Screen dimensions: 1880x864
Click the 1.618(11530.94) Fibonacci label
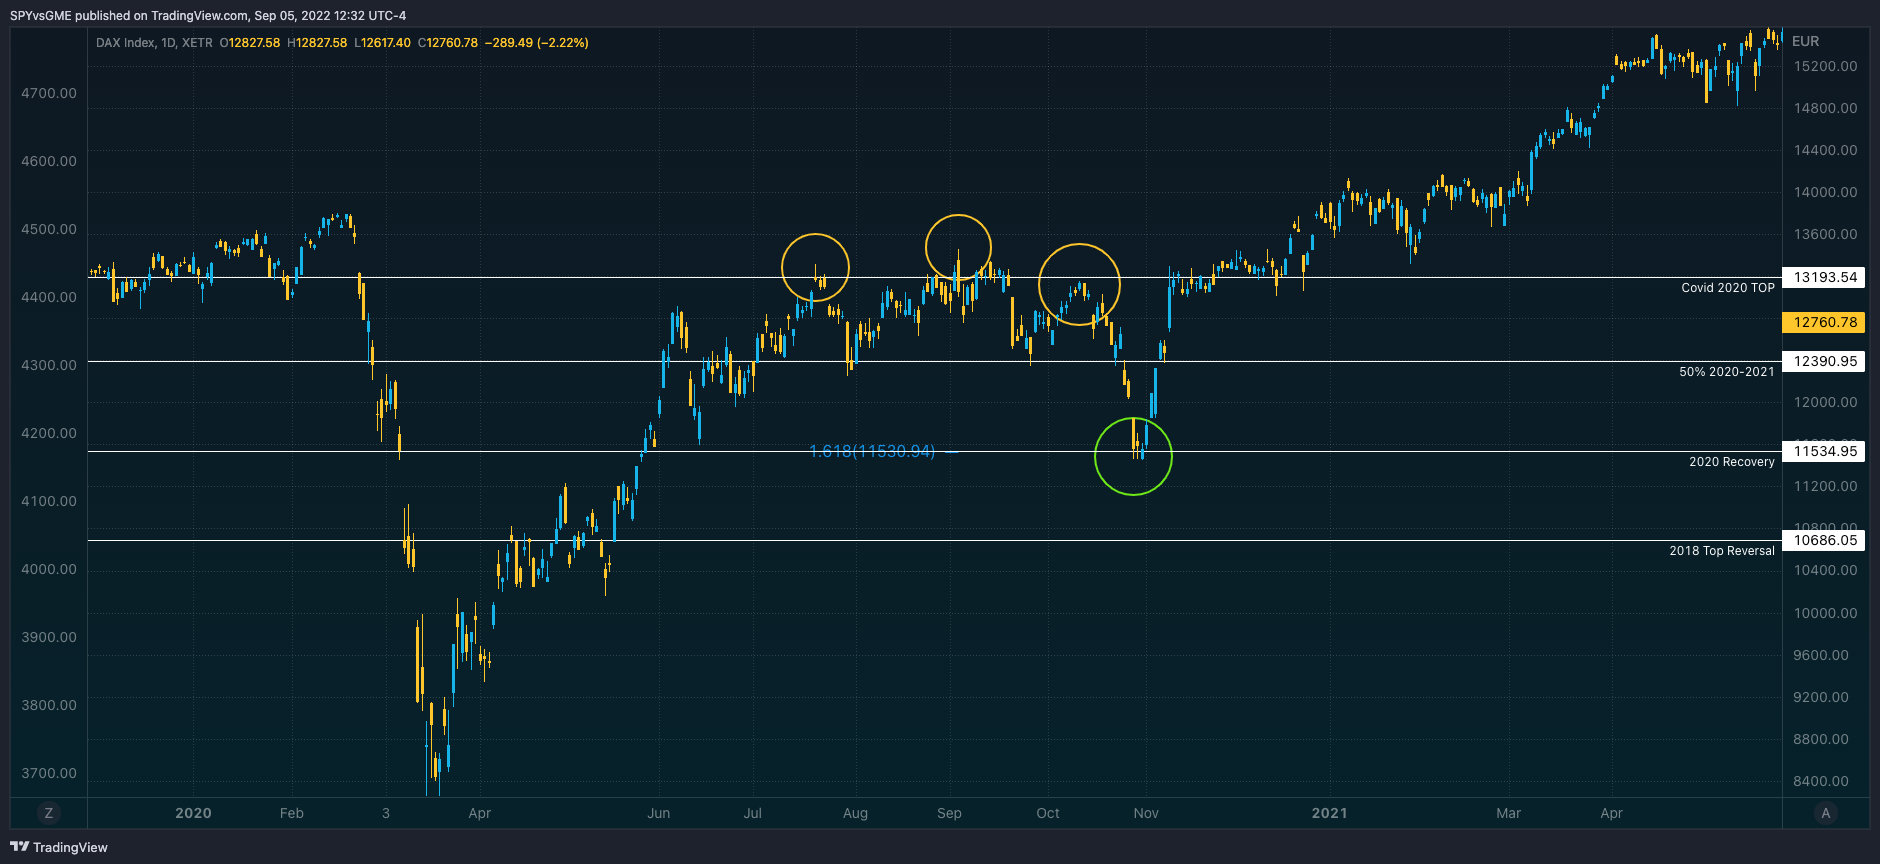872,452
